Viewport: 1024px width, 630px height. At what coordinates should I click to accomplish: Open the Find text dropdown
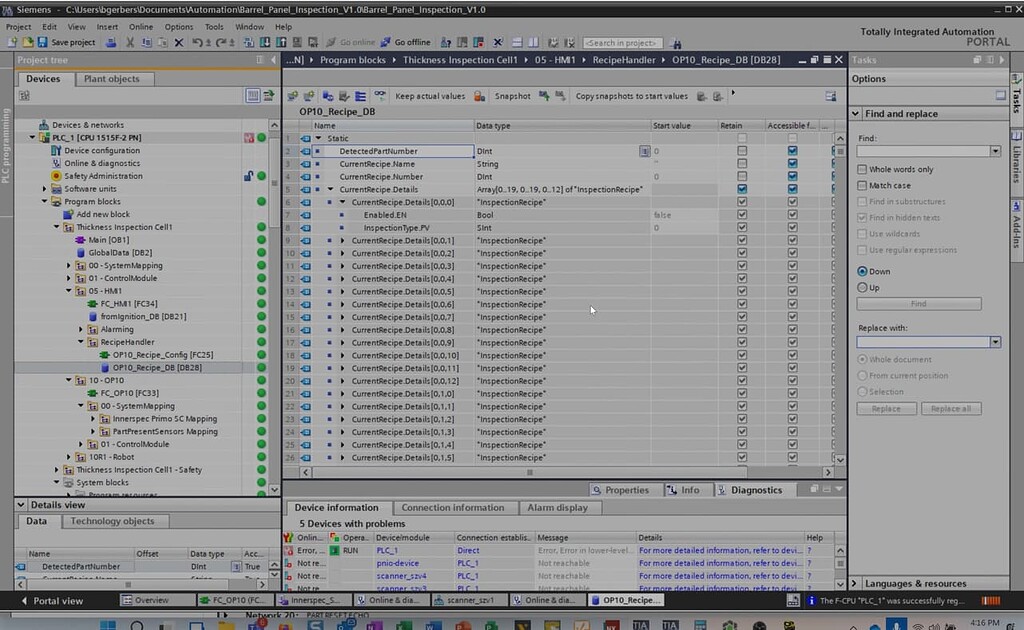tap(994, 151)
